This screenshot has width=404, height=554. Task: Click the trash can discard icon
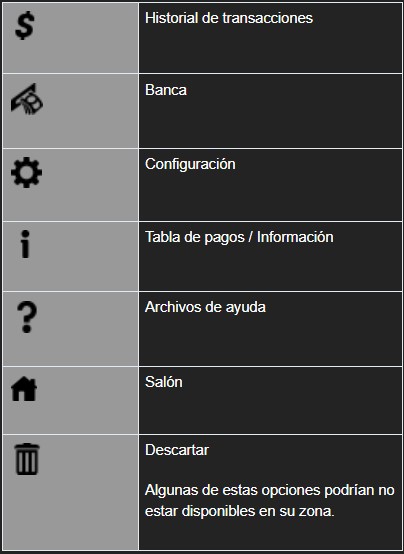pyautogui.click(x=27, y=459)
